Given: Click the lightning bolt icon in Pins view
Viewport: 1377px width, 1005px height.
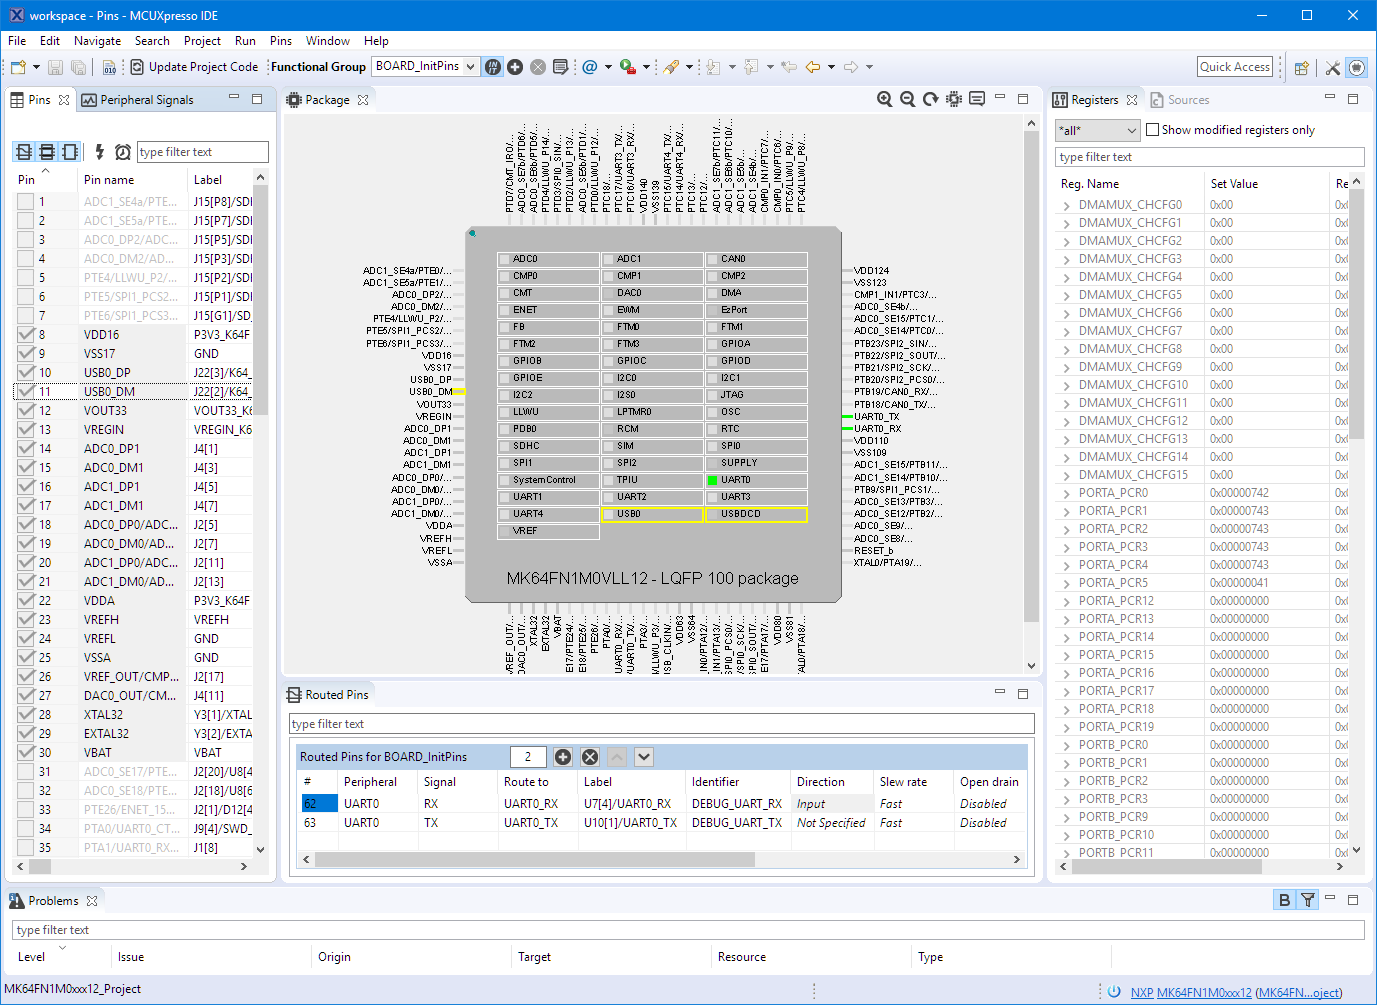Looking at the screenshot, I should pos(99,152).
